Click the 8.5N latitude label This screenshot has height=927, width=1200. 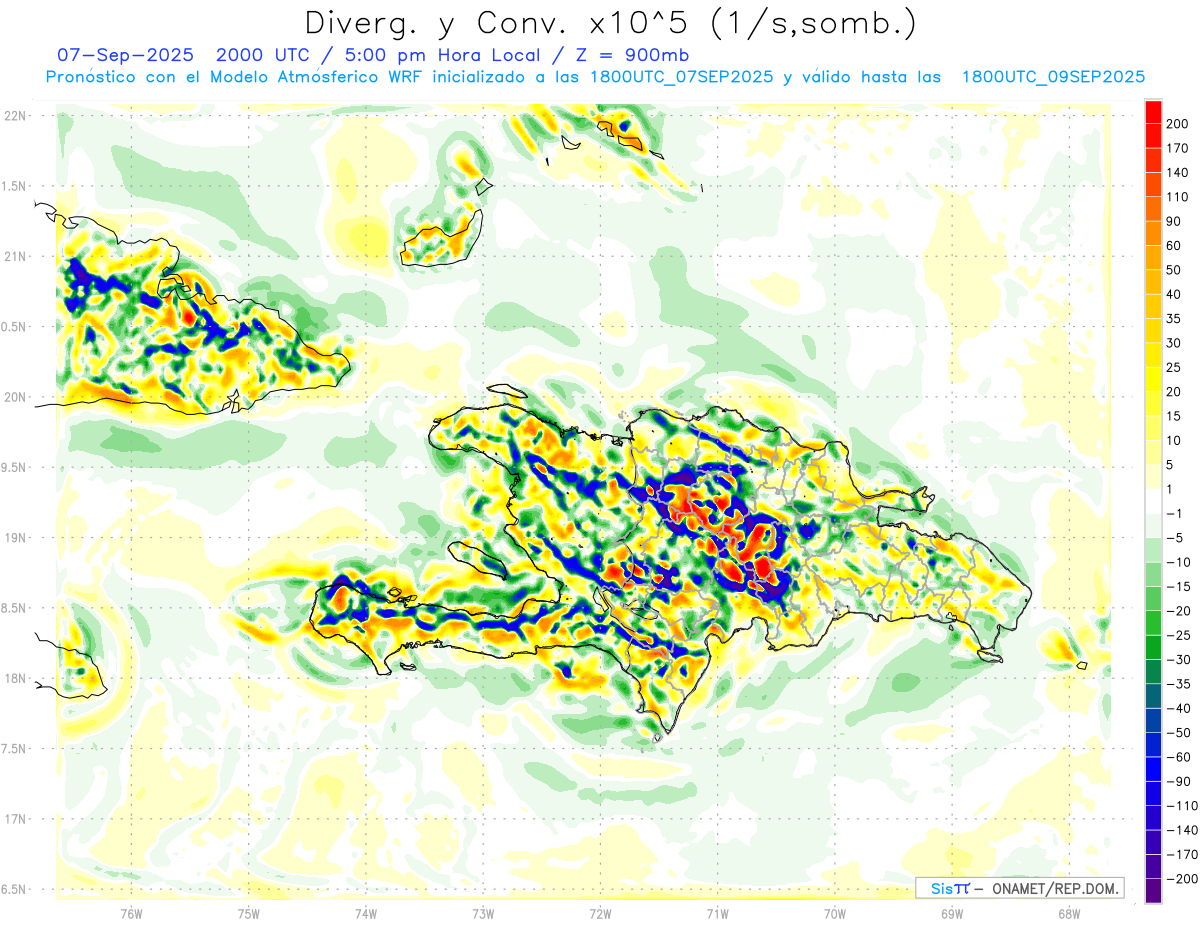(x=15, y=608)
